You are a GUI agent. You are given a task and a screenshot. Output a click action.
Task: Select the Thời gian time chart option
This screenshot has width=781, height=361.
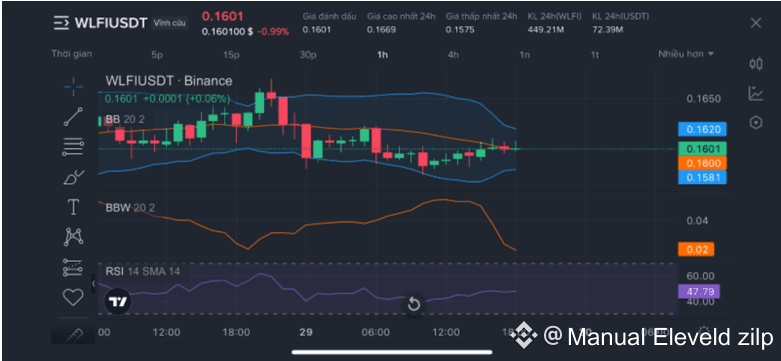click(72, 54)
